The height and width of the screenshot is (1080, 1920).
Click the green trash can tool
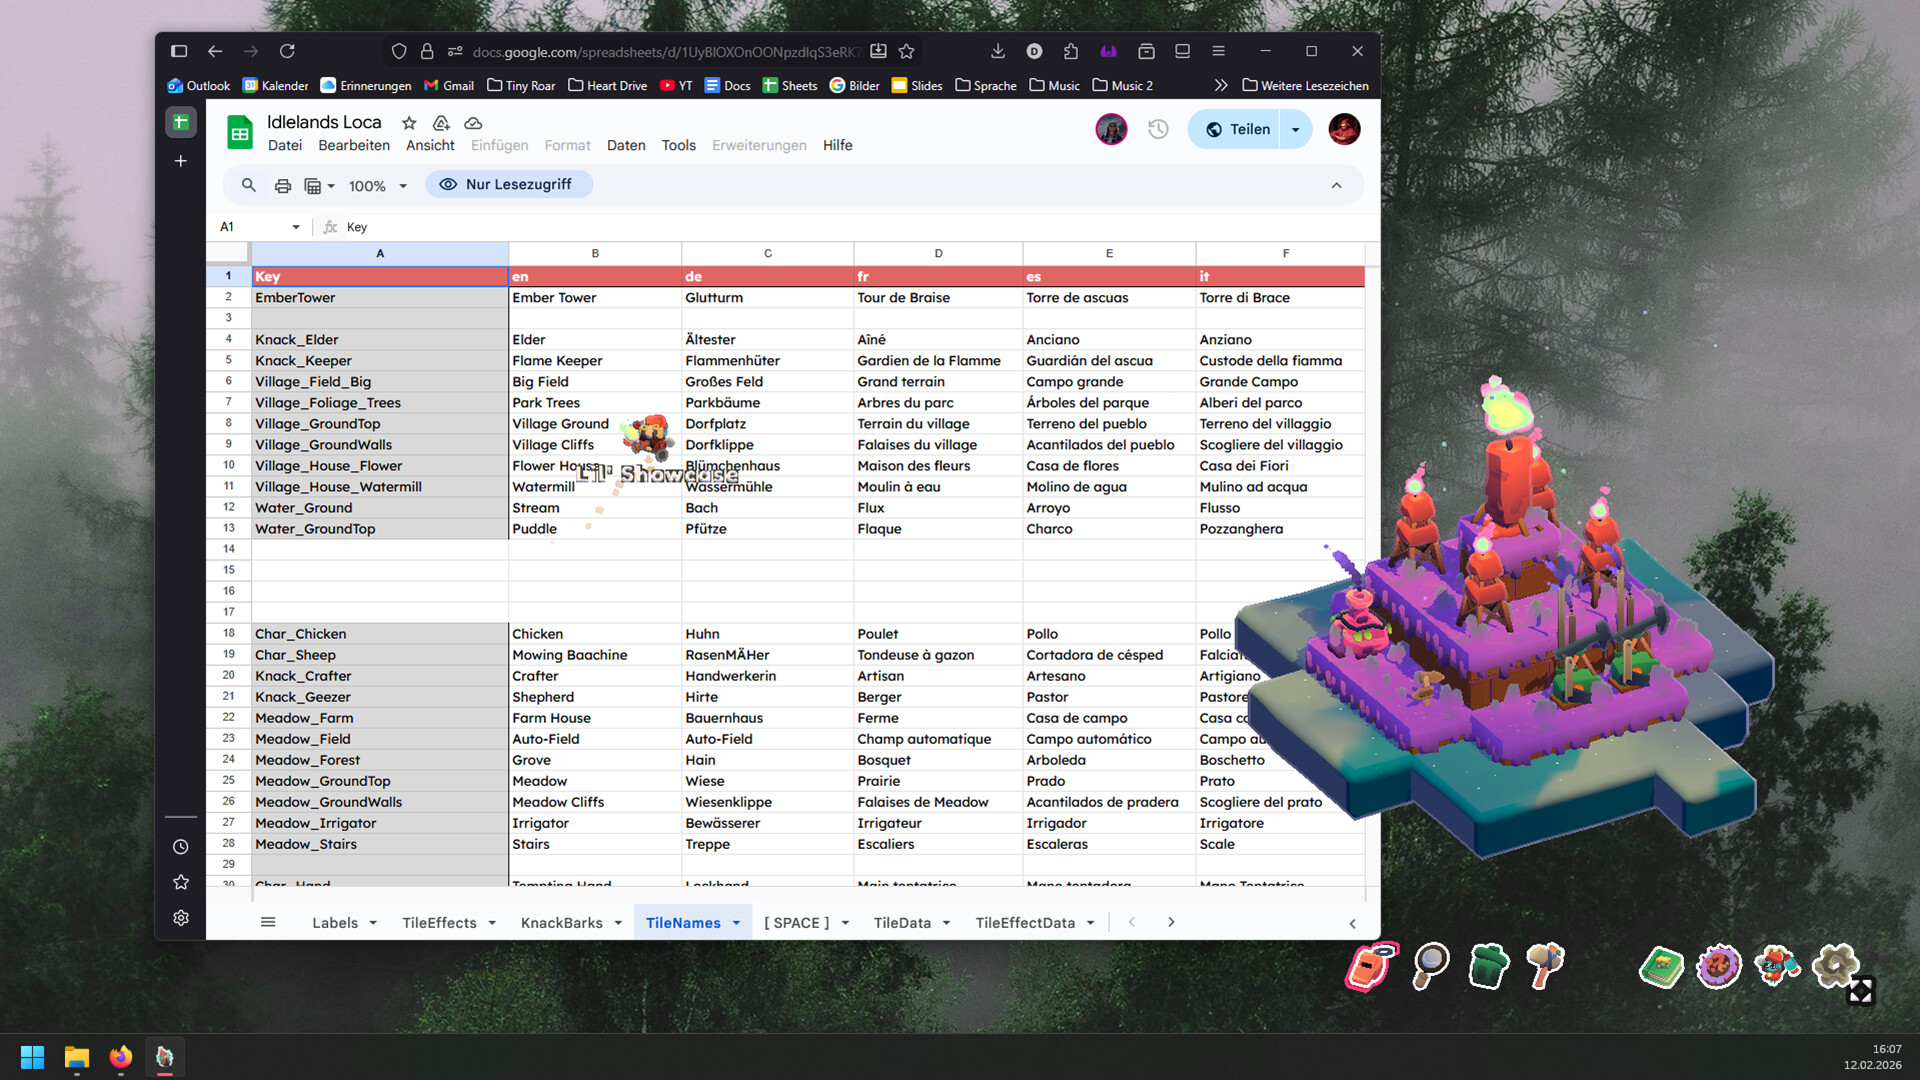[1488, 966]
